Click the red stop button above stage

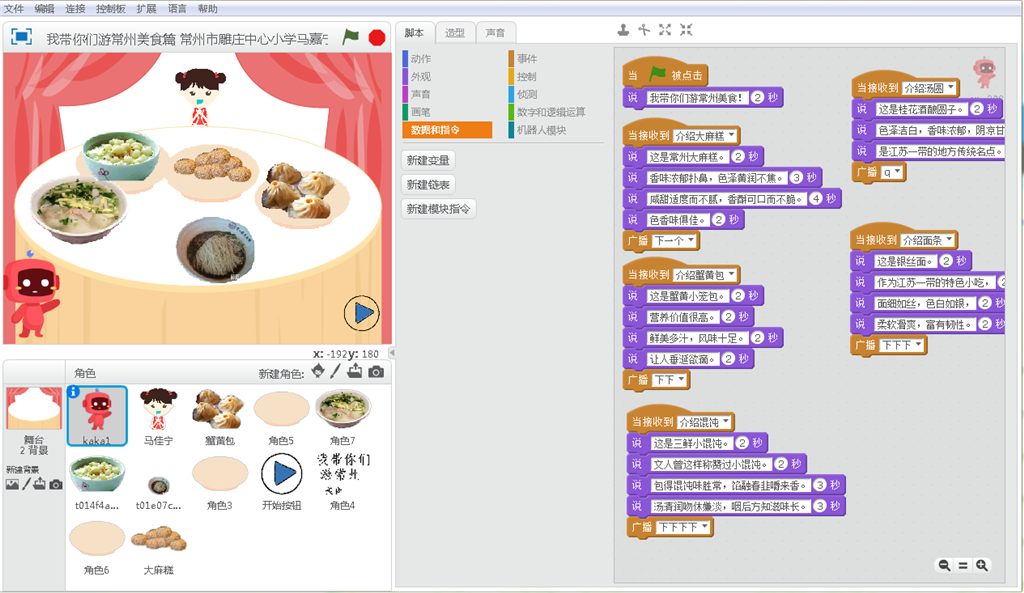[x=377, y=37]
